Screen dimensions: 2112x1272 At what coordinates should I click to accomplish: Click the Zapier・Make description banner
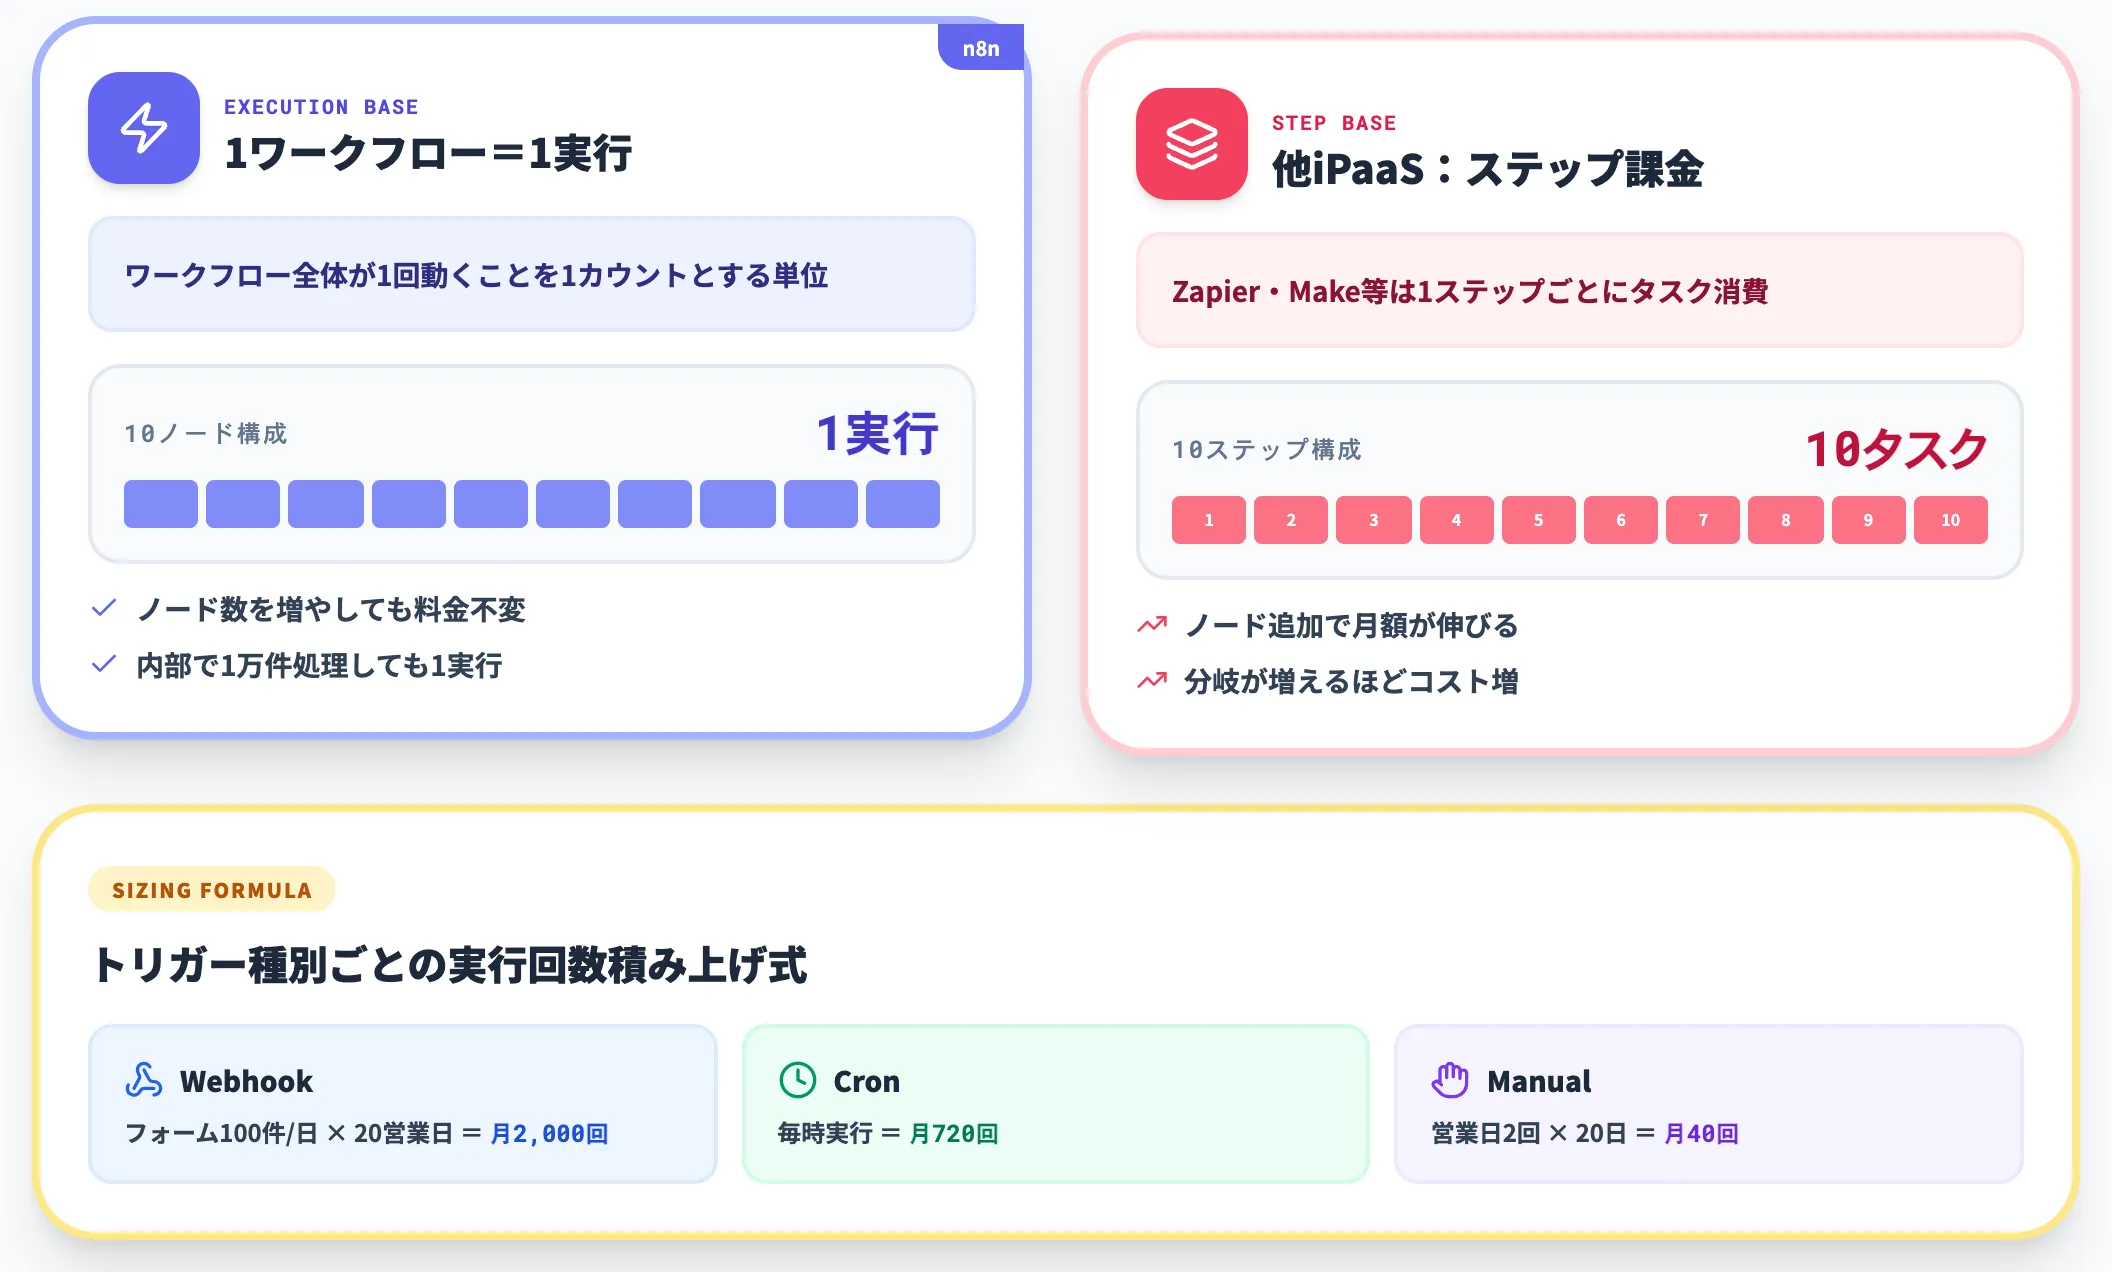tap(1580, 291)
